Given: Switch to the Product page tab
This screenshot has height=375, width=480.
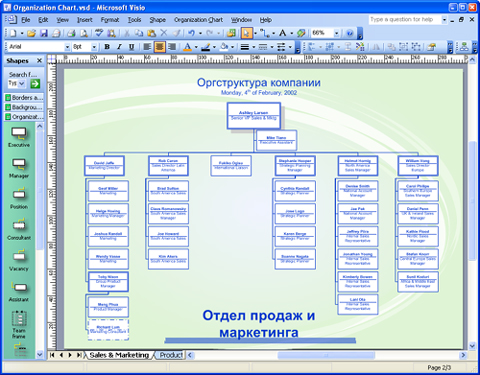Looking at the screenshot, I should [x=170, y=355].
